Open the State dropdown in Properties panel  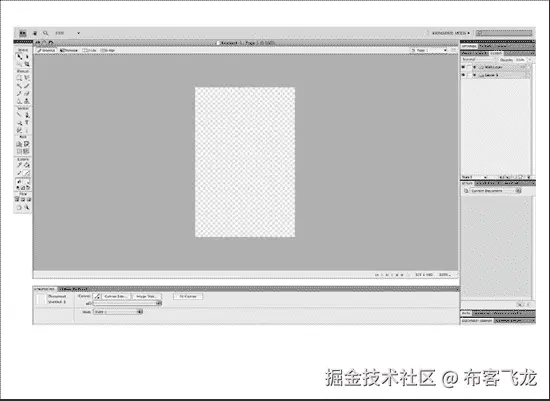coord(118,312)
